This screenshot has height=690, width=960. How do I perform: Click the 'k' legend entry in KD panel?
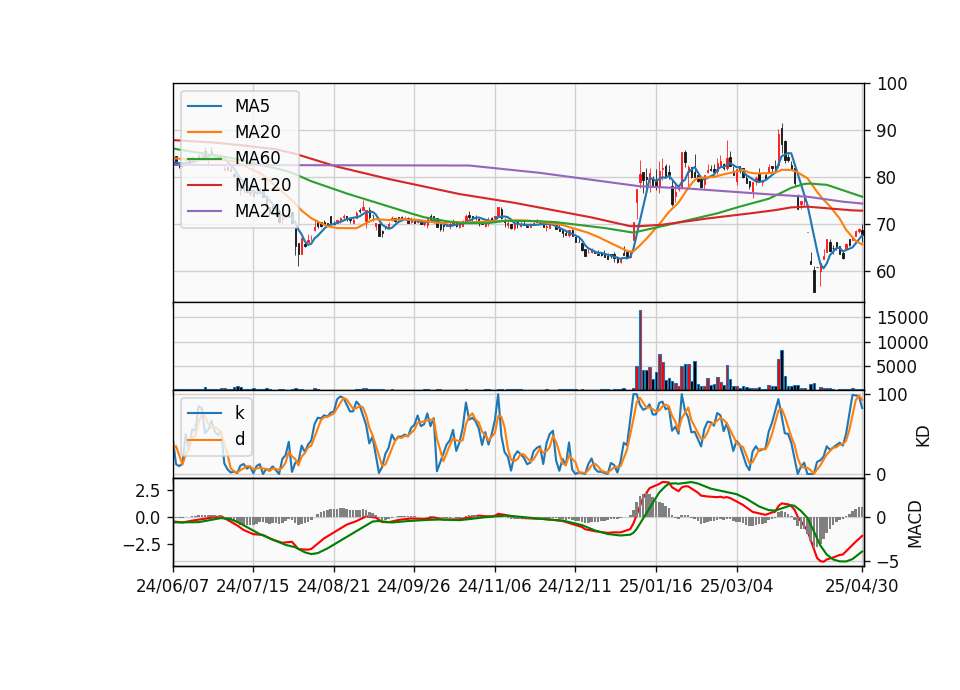pos(239,413)
